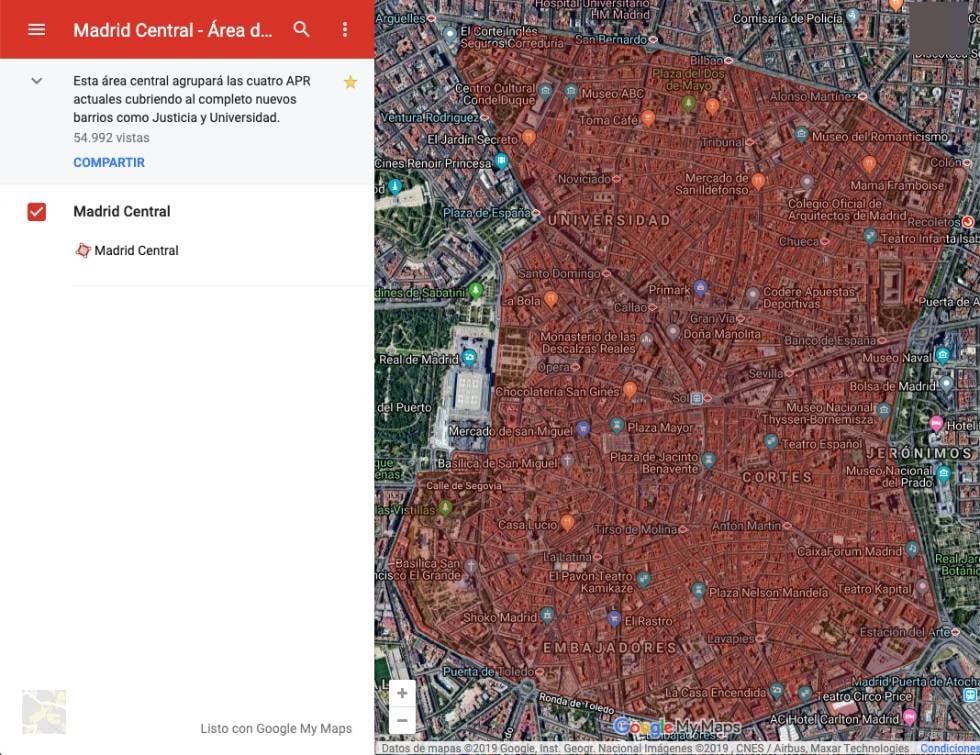Select the Madrid Central layer title
This screenshot has height=755, width=980.
tap(121, 211)
